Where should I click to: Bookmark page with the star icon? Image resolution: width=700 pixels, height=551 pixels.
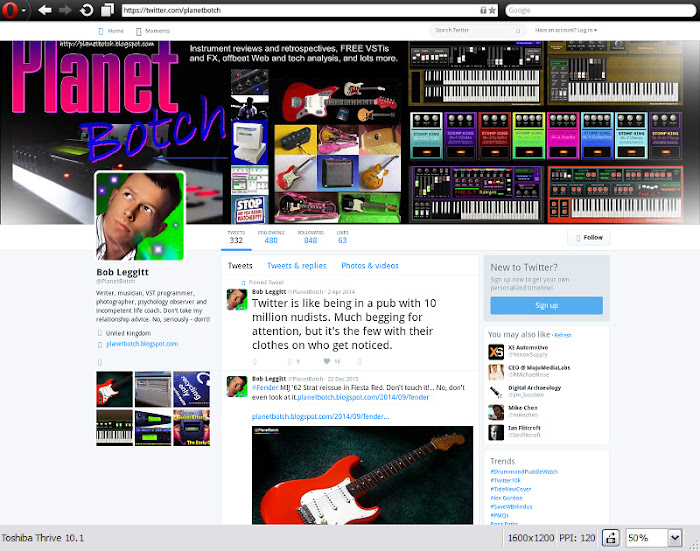492,10
